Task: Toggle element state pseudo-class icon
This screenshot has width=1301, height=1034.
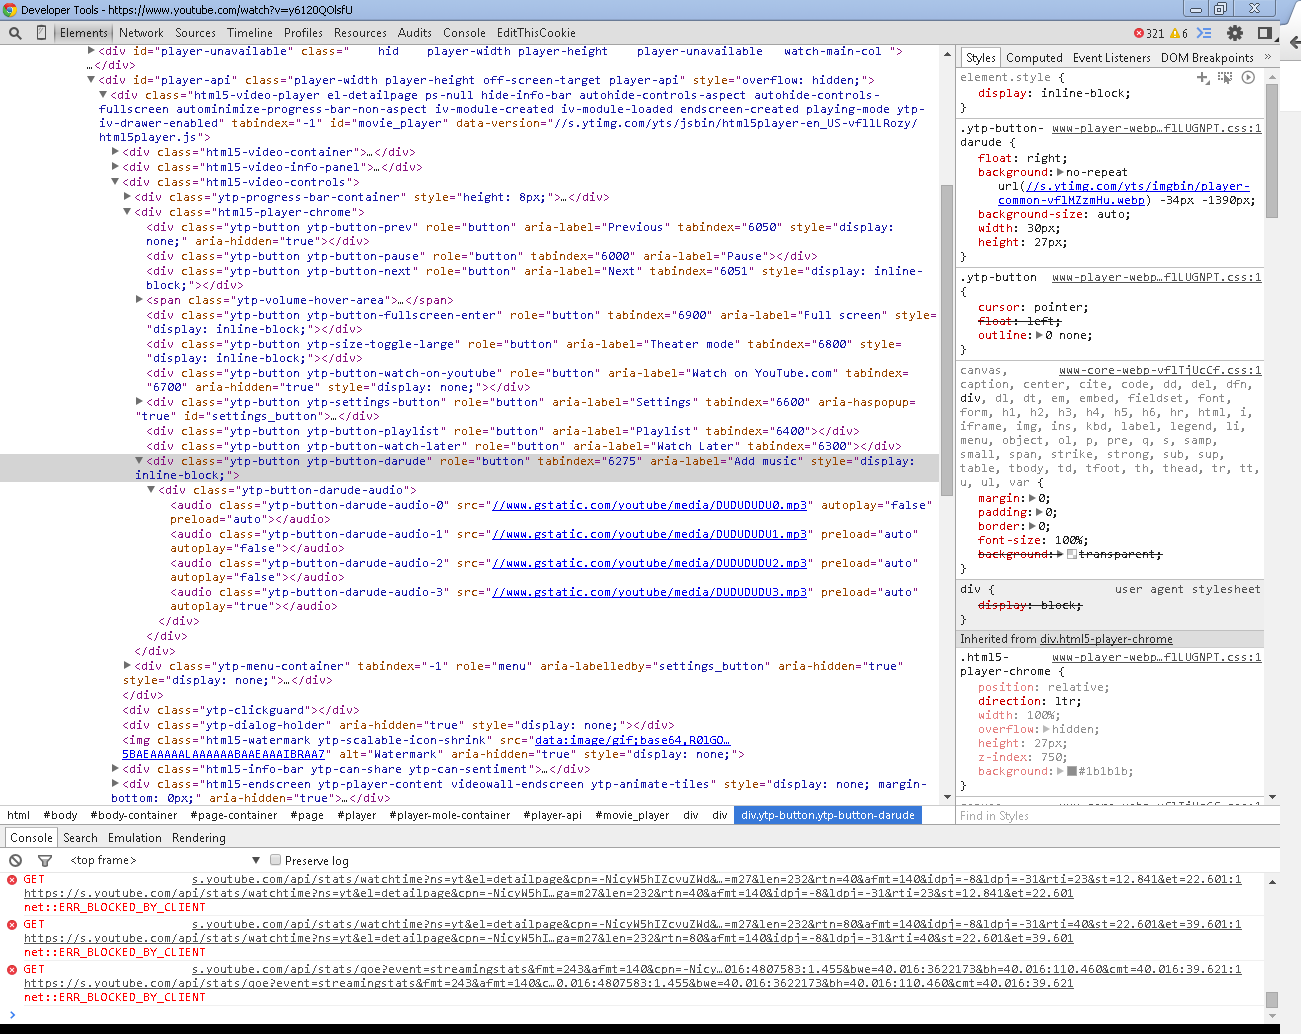Action: (1225, 77)
